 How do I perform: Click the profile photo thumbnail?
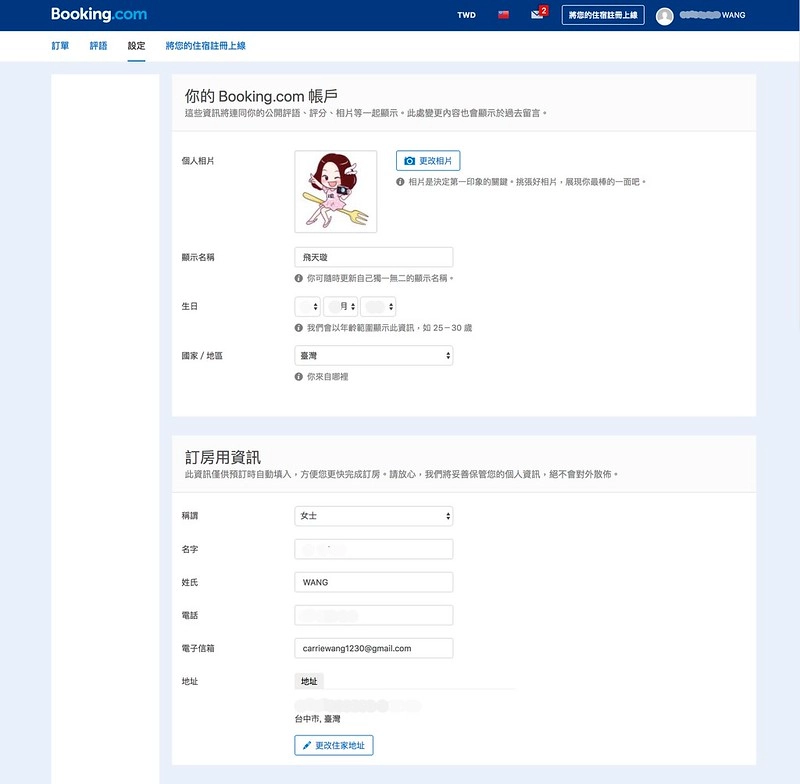[x=335, y=191]
